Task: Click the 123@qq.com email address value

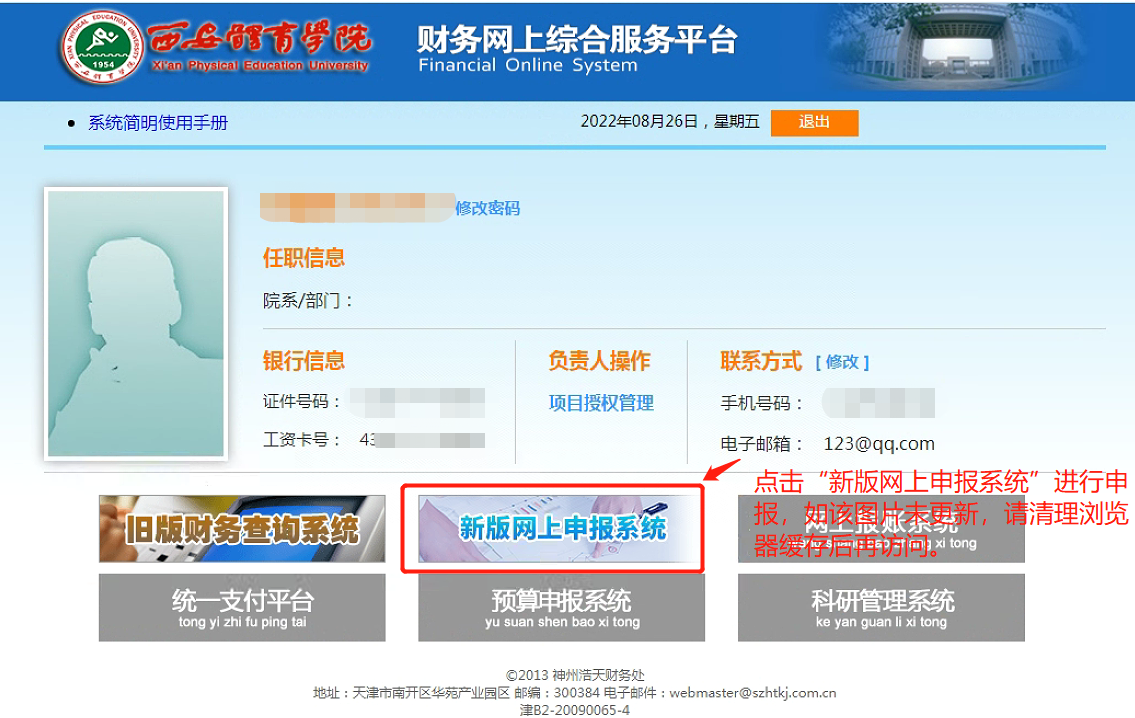Action: (x=878, y=444)
